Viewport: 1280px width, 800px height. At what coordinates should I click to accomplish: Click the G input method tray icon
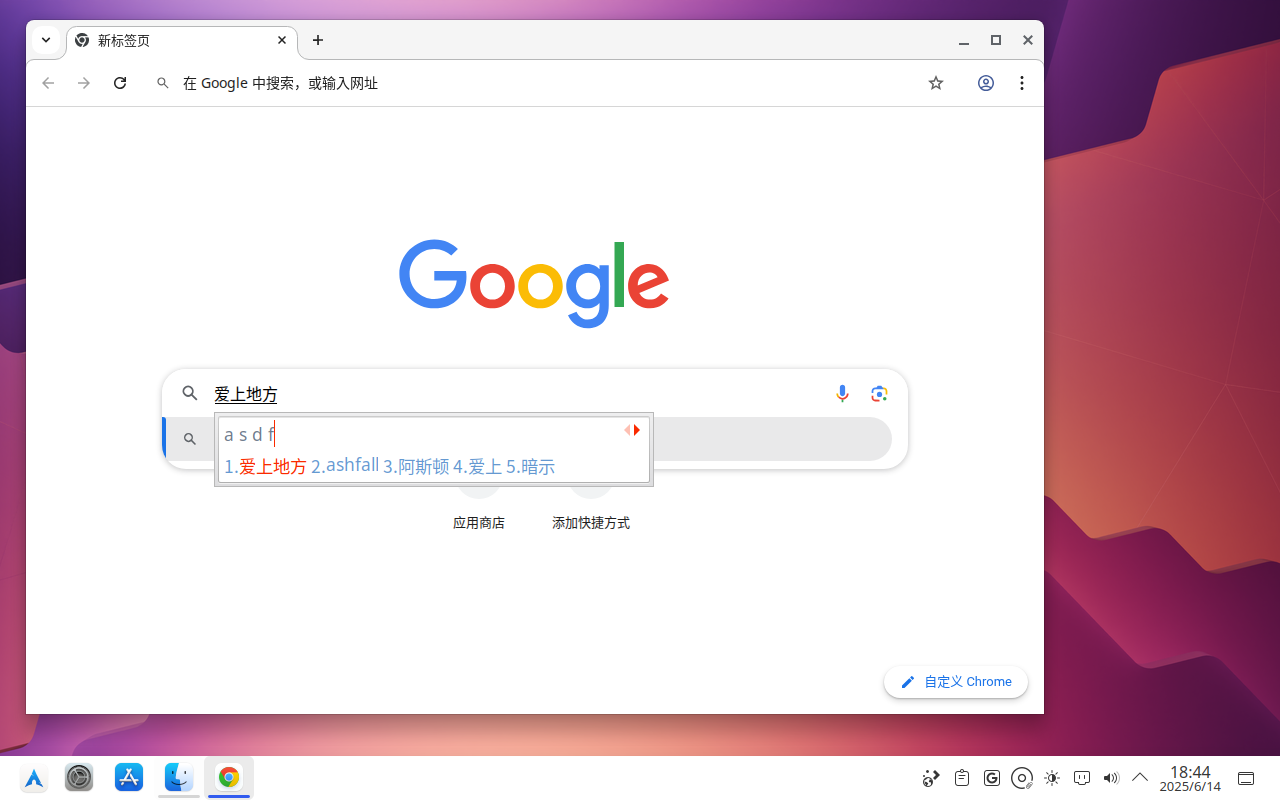[992, 778]
